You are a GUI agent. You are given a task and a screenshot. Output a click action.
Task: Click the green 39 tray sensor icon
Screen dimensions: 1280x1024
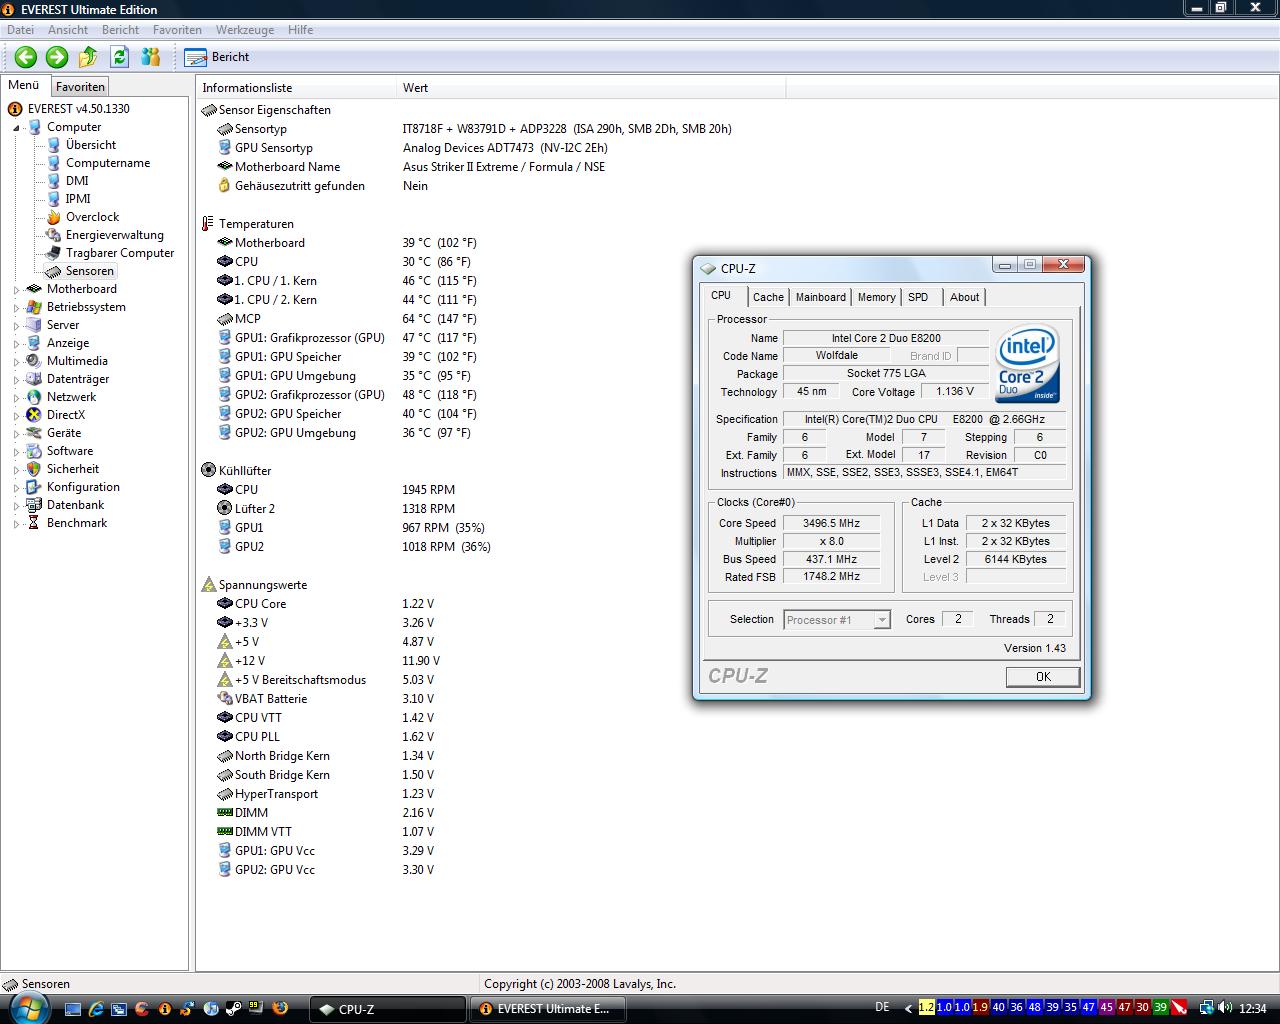tap(1160, 1007)
